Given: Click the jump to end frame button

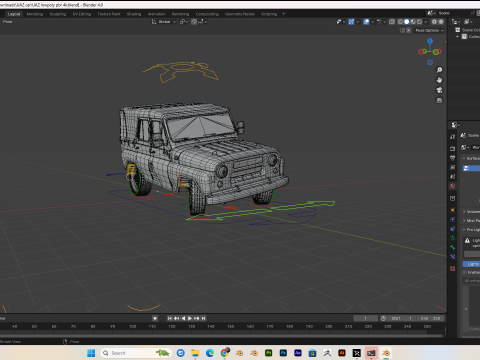Looking at the screenshot, I should (x=203, y=318).
